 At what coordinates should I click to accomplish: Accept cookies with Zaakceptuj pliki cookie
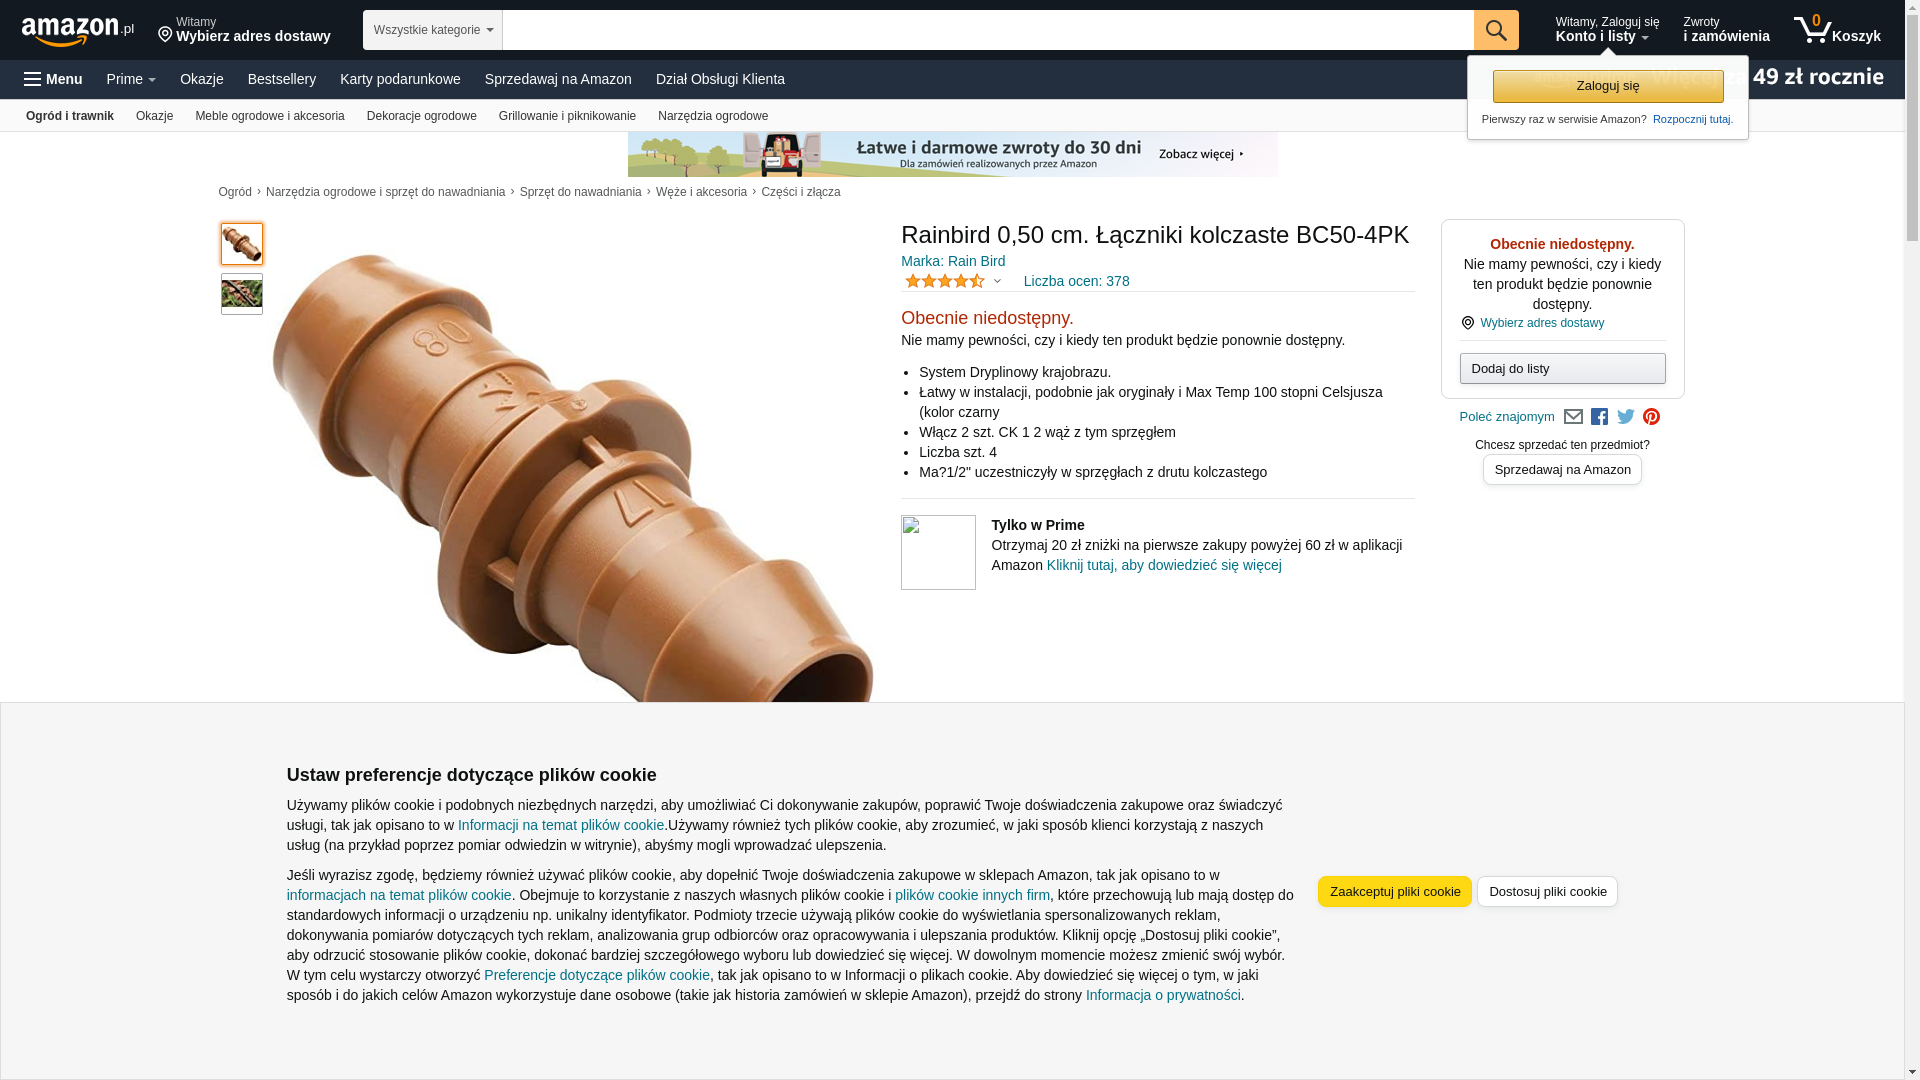(x=1395, y=892)
